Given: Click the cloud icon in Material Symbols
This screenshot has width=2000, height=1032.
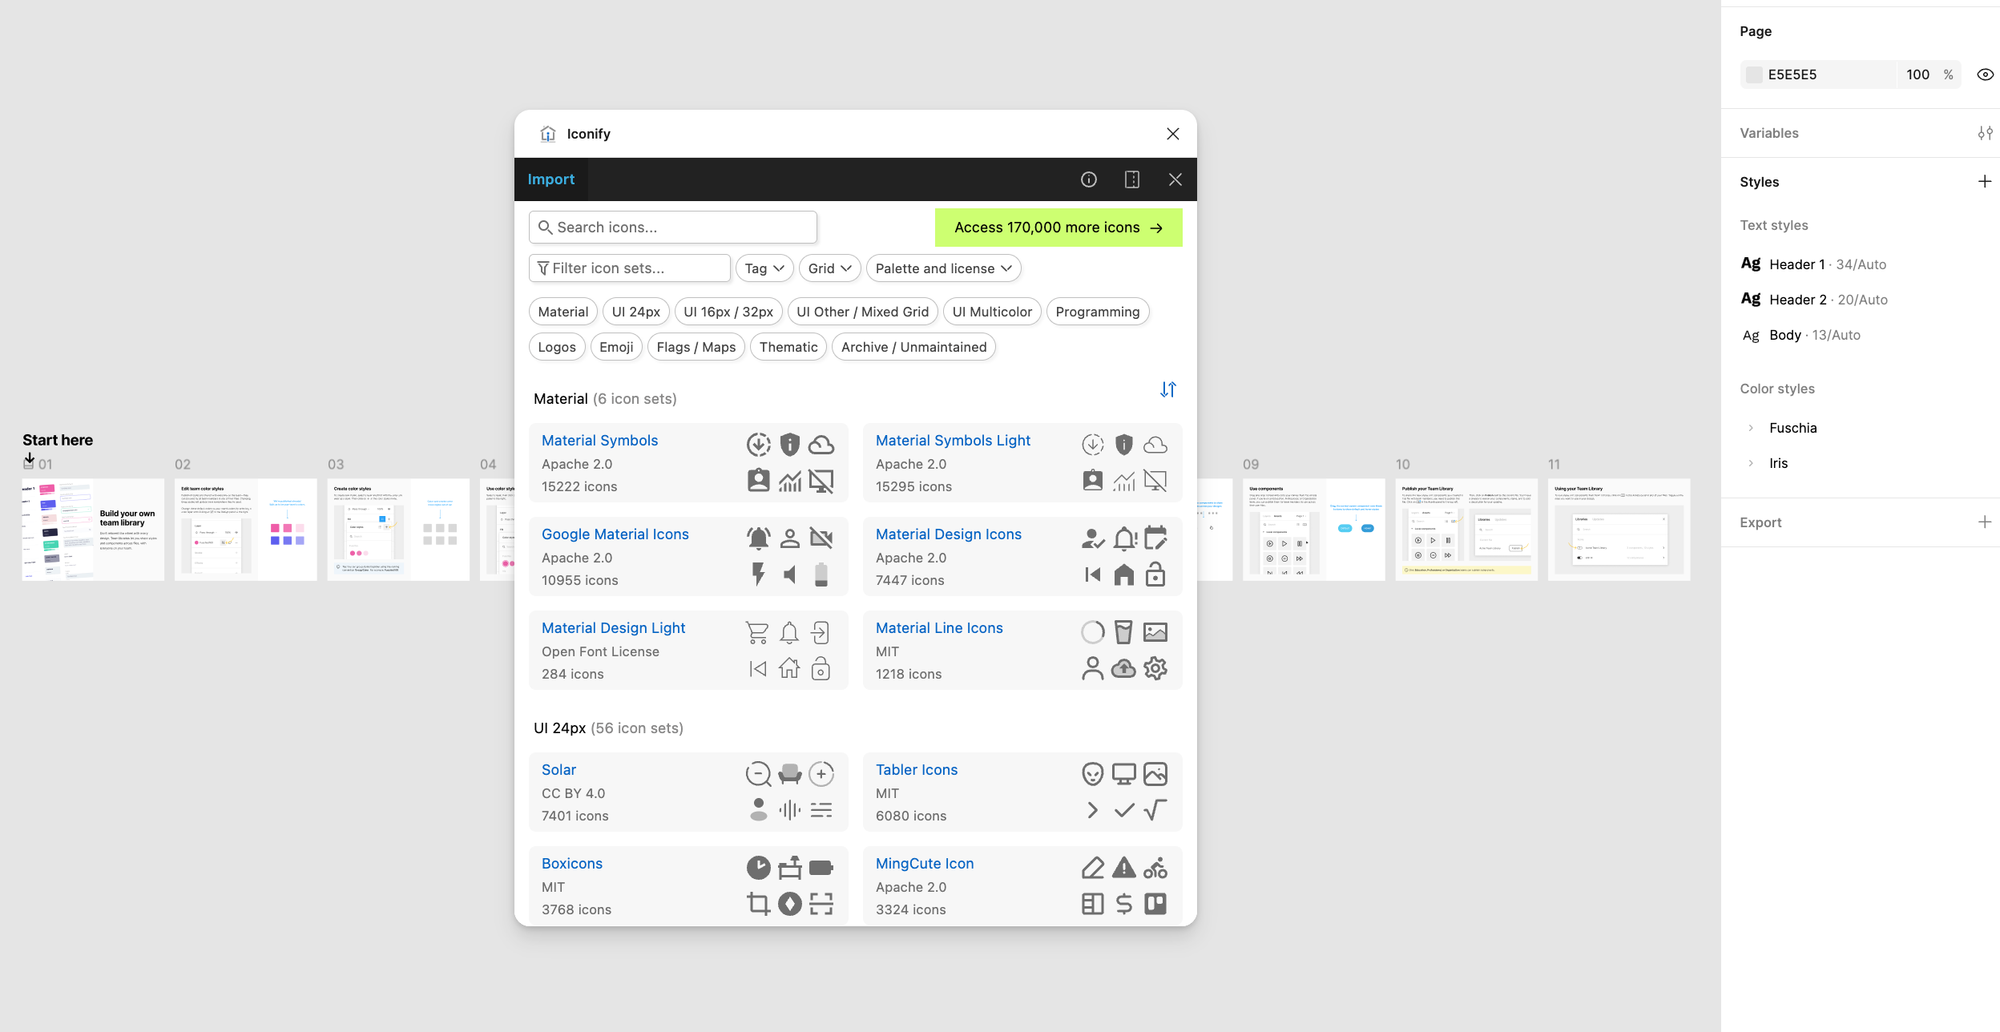Looking at the screenshot, I should click(x=821, y=444).
